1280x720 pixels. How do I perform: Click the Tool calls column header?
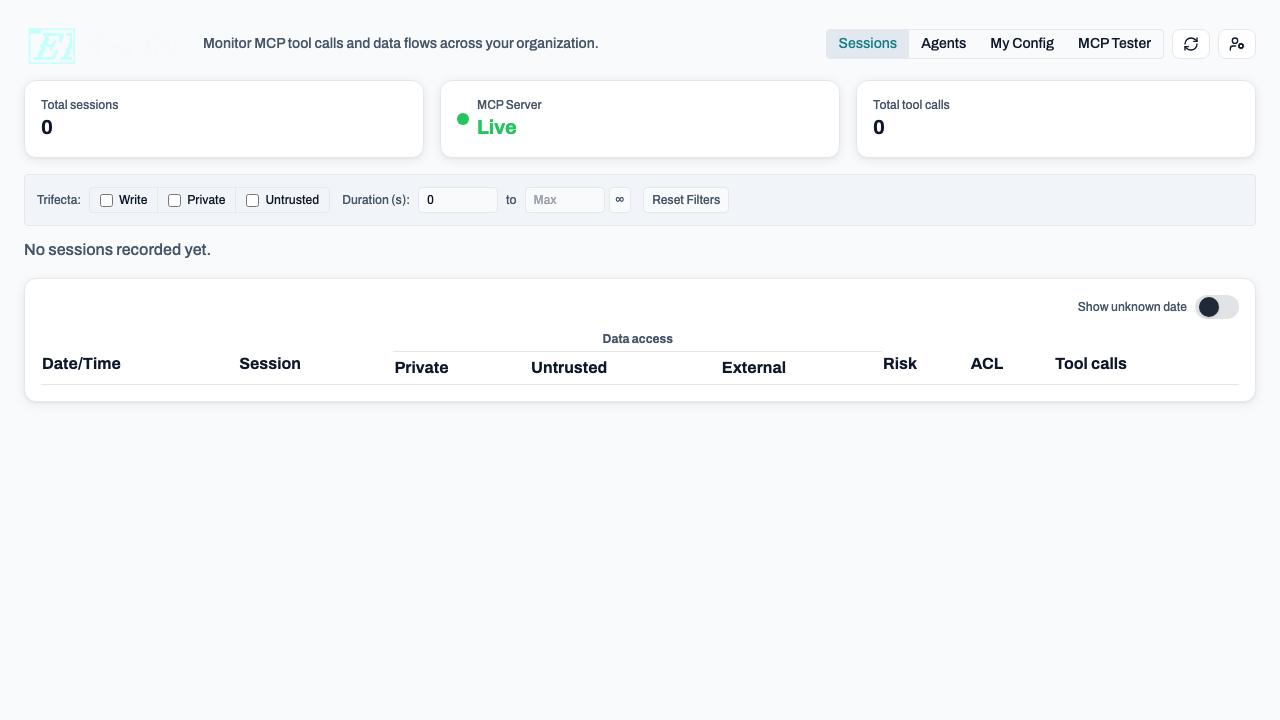[x=1090, y=364]
